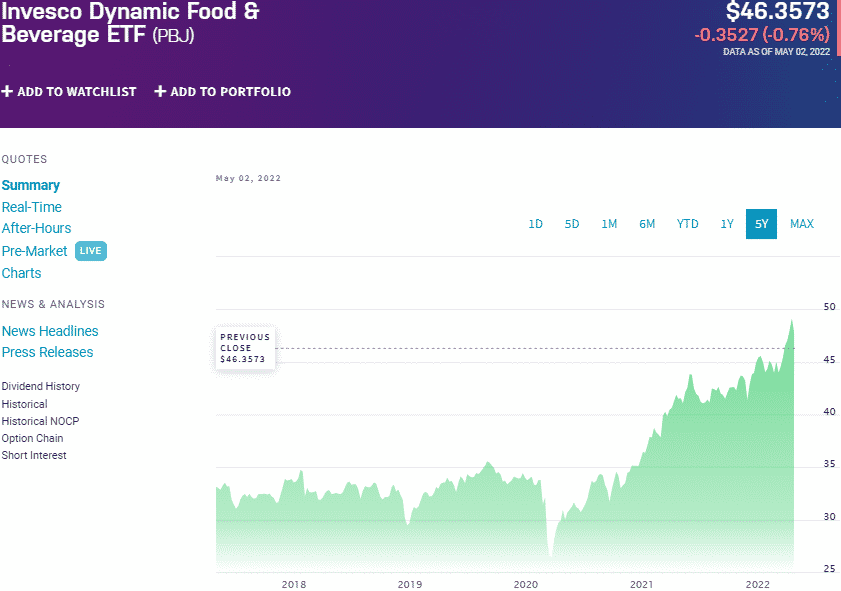This screenshot has width=841, height=591.
Task: Open the Dividend History page
Action: pos(40,386)
